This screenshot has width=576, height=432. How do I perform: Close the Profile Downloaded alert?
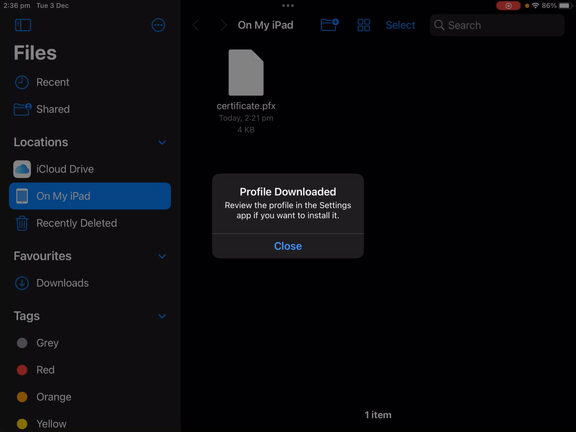click(288, 246)
